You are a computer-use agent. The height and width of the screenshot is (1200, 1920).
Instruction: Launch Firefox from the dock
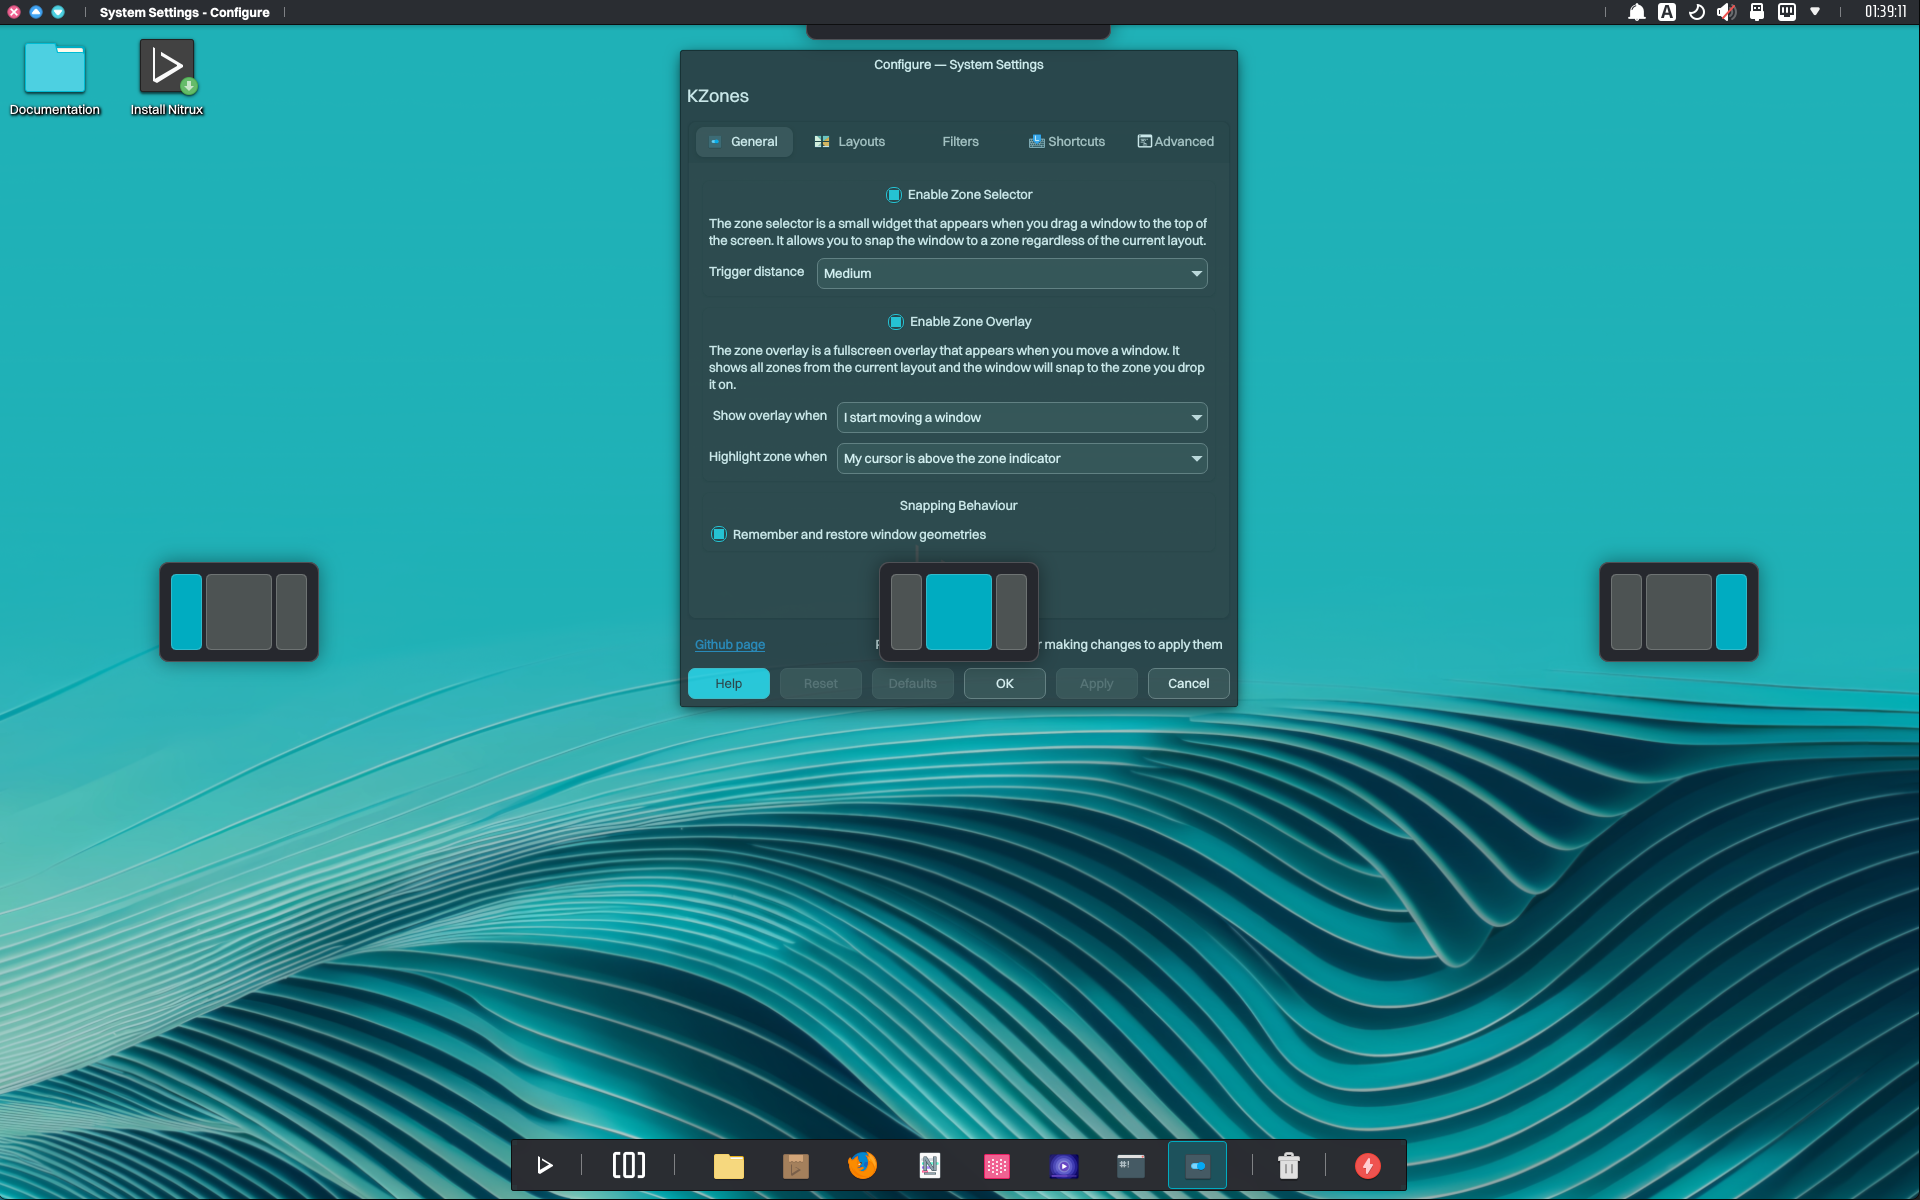(862, 1165)
